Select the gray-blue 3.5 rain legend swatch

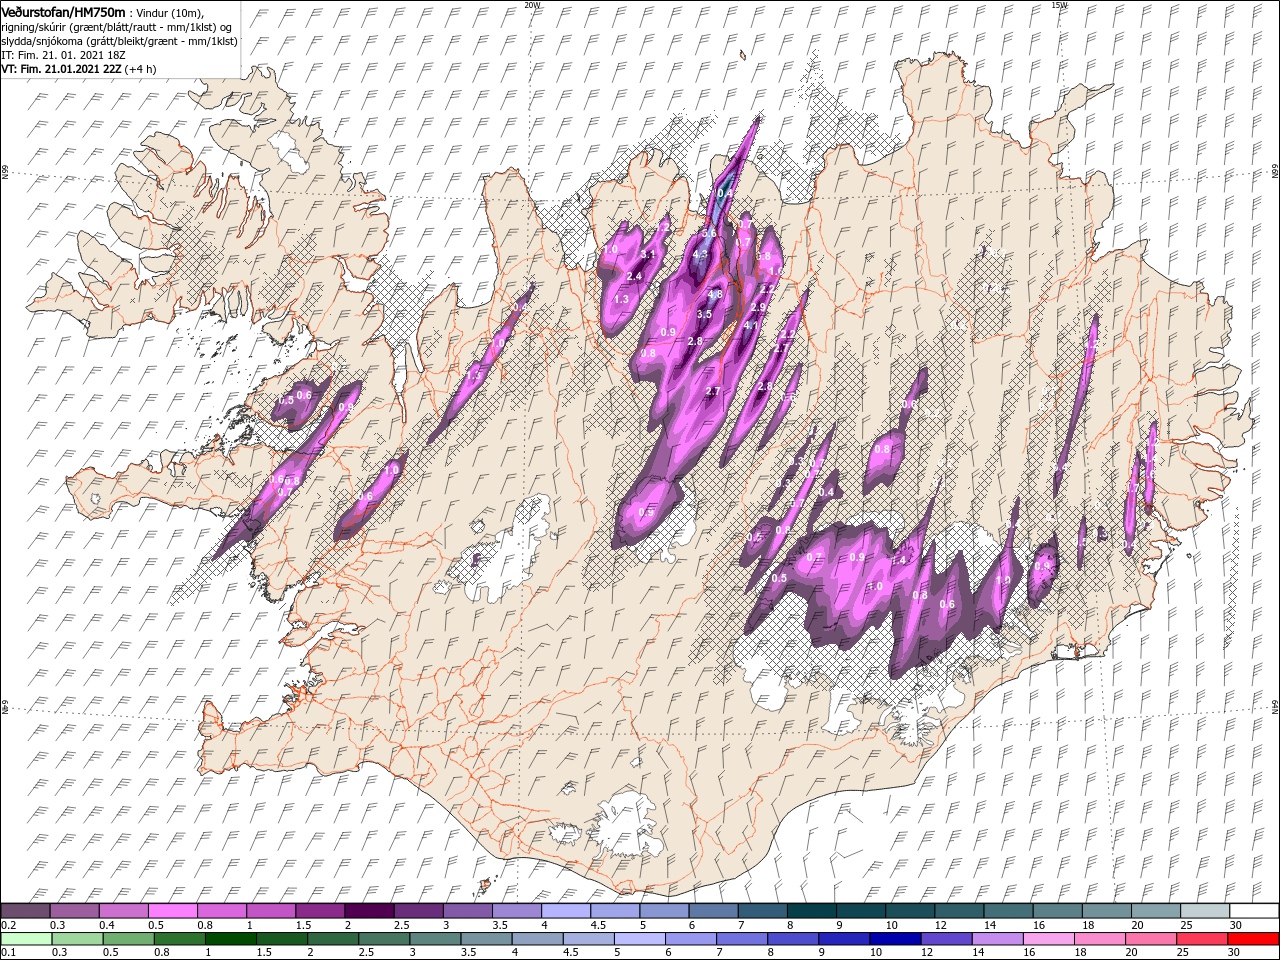pyautogui.click(x=485, y=939)
